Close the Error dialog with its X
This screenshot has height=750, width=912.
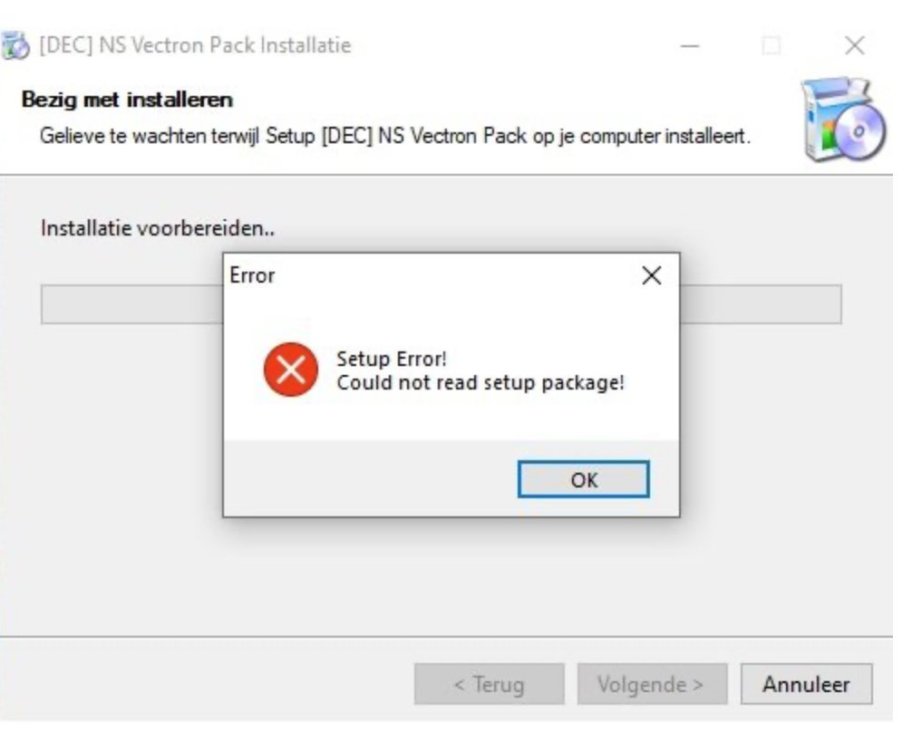click(651, 275)
